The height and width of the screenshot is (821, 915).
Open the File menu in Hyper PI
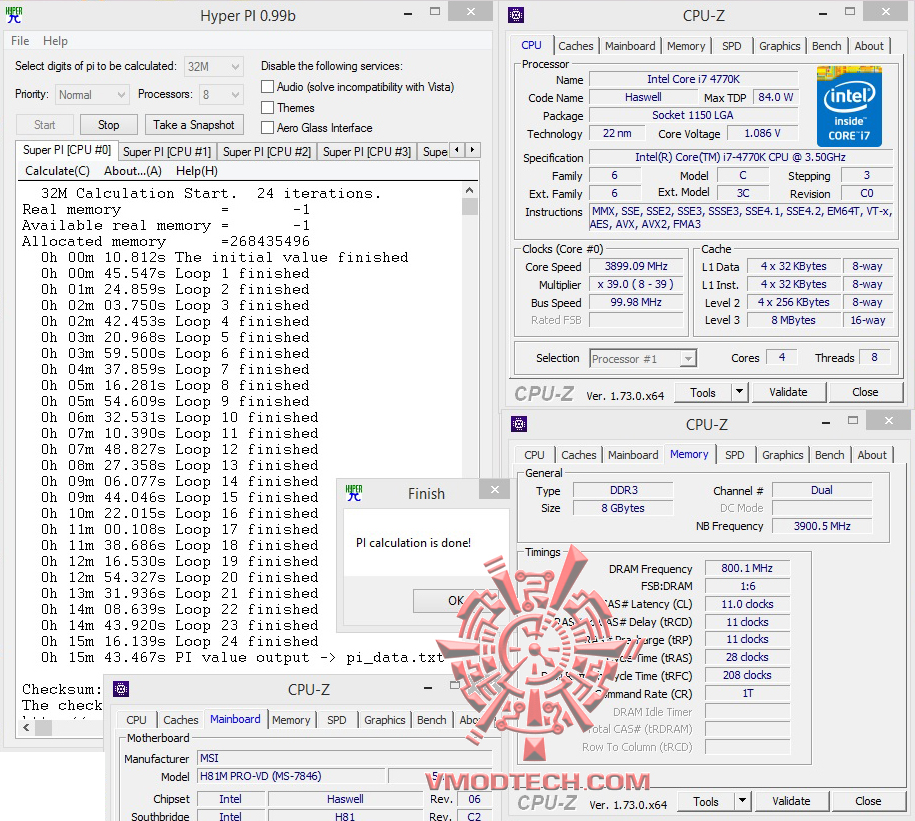[x=19, y=40]
